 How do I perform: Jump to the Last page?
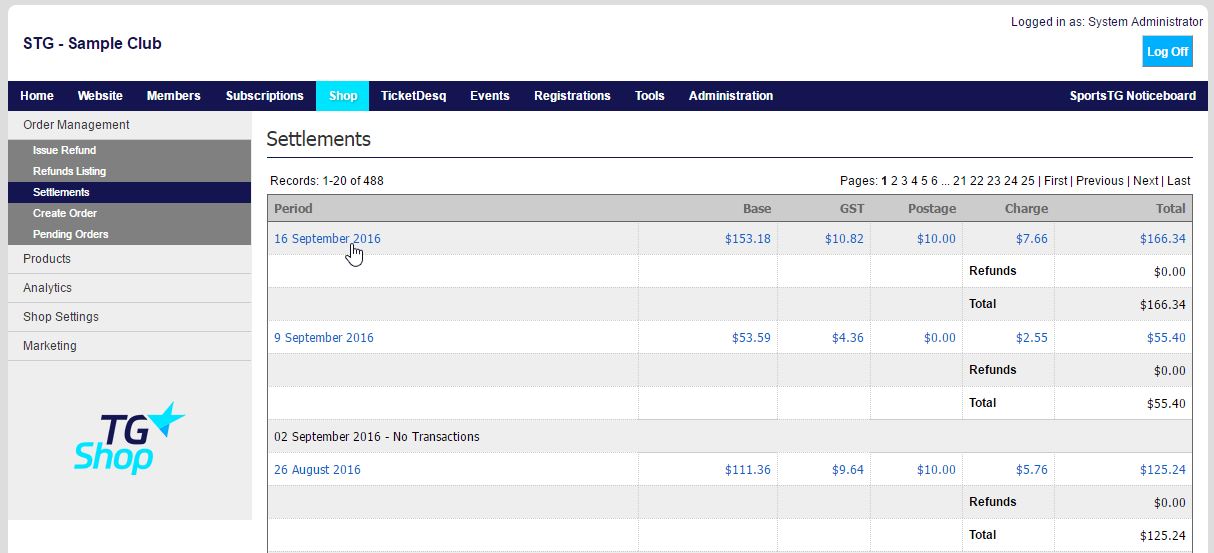tap(1179, 181)
